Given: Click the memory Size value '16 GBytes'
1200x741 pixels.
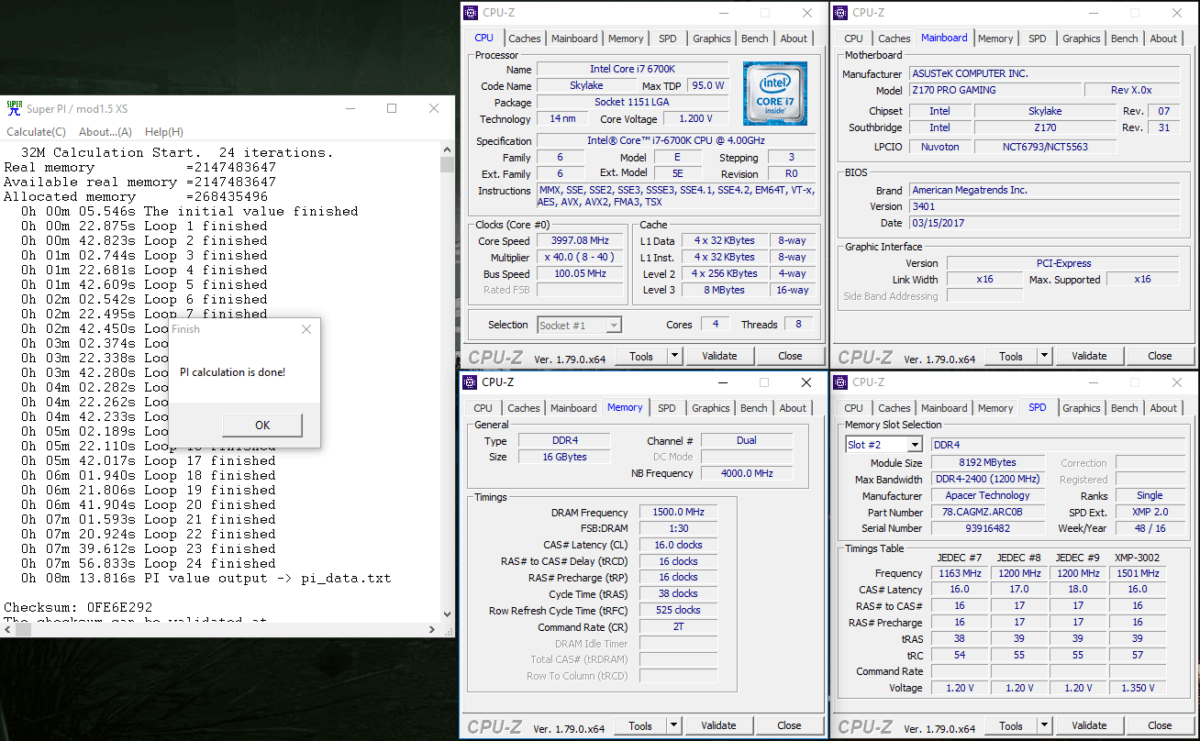Looking at the screenshot, I should [x=566, y=457].
